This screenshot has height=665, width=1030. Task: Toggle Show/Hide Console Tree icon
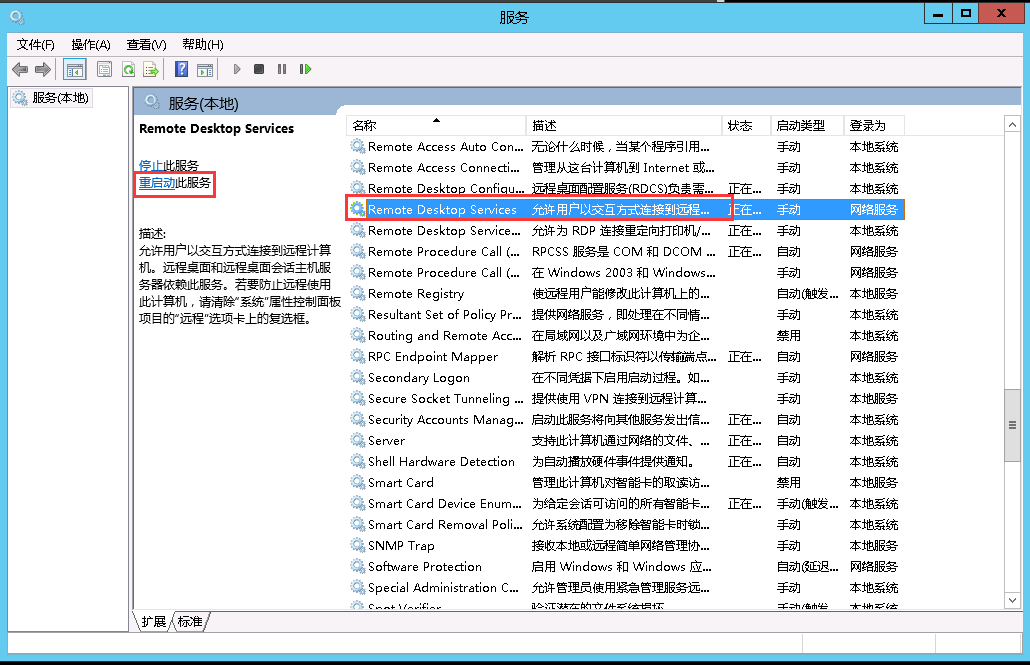74,69
